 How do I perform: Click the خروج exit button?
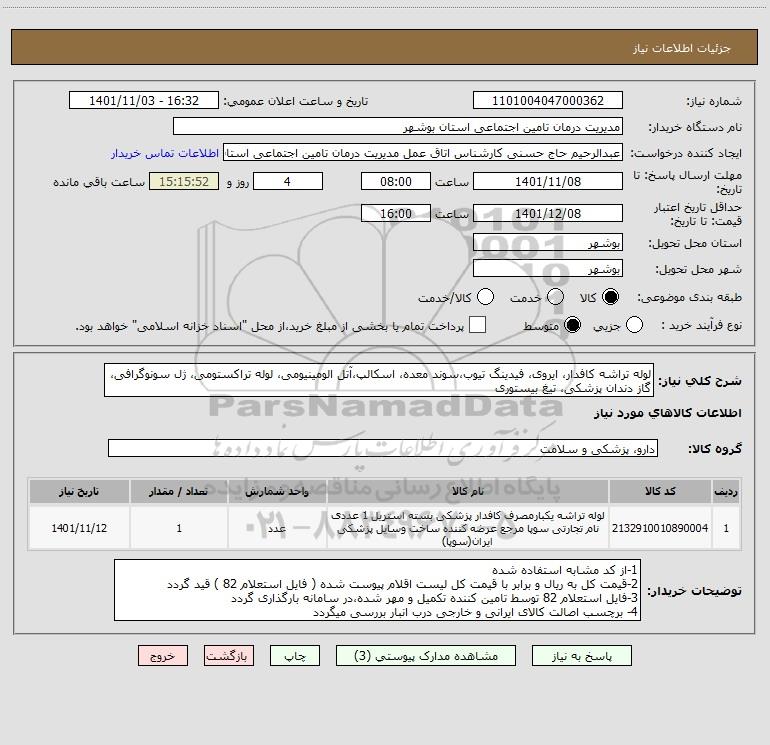[x=163, y=656]
